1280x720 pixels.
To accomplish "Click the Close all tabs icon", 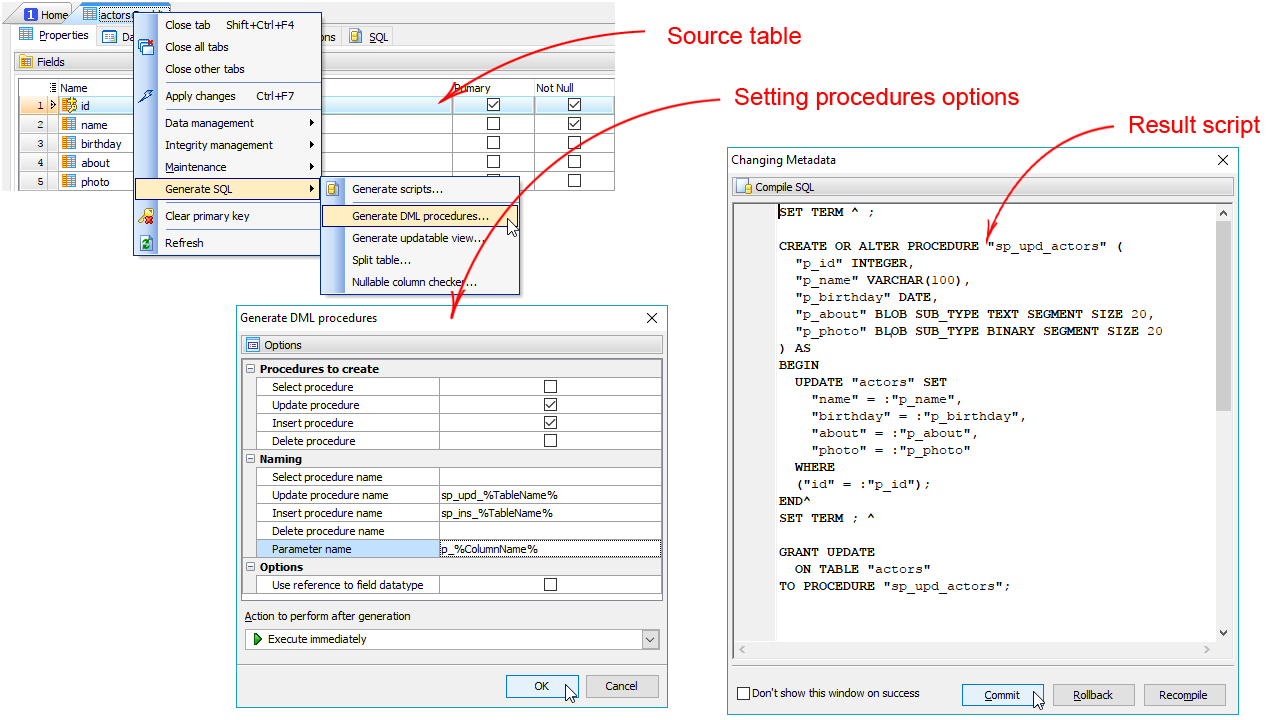I will (x=147, y=47).
